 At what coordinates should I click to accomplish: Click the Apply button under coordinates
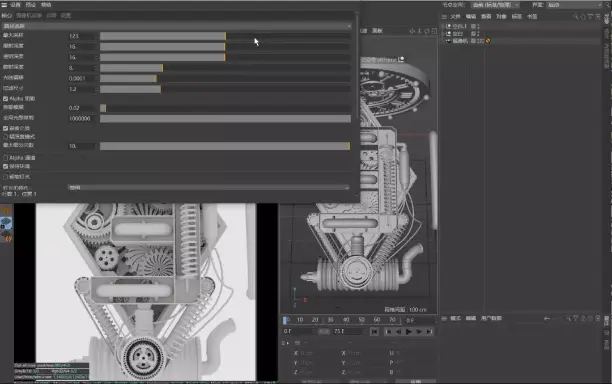coord(416,381)
